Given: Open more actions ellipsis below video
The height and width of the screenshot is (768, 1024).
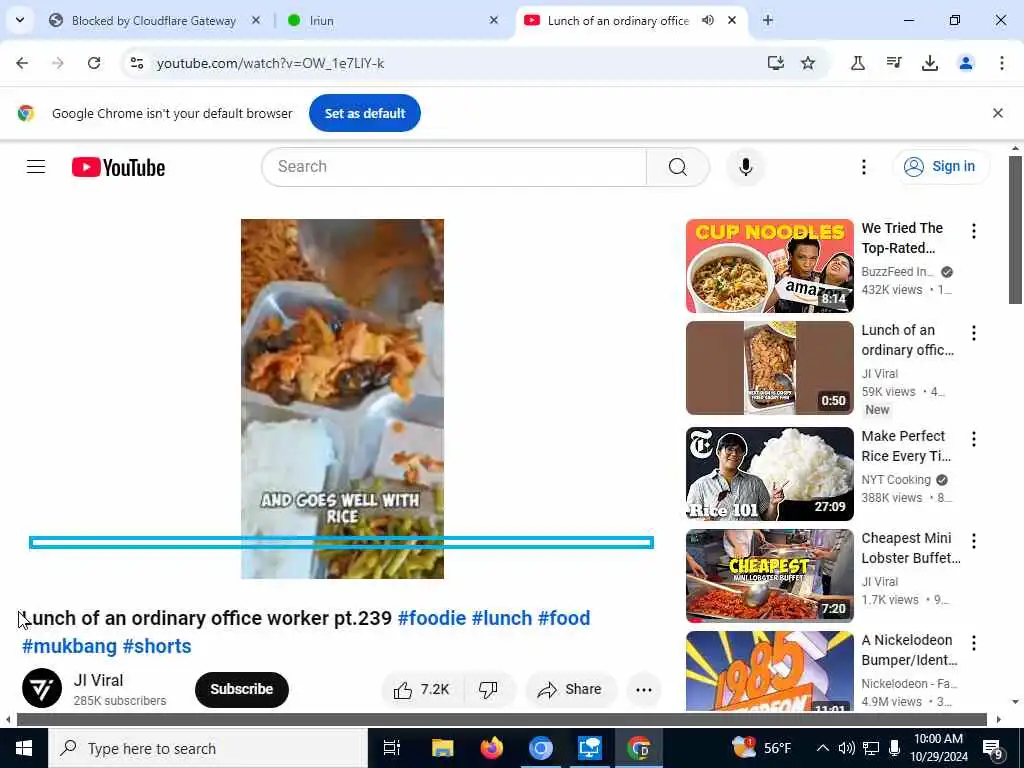Looking at the screenshot, I should [644, 690].
